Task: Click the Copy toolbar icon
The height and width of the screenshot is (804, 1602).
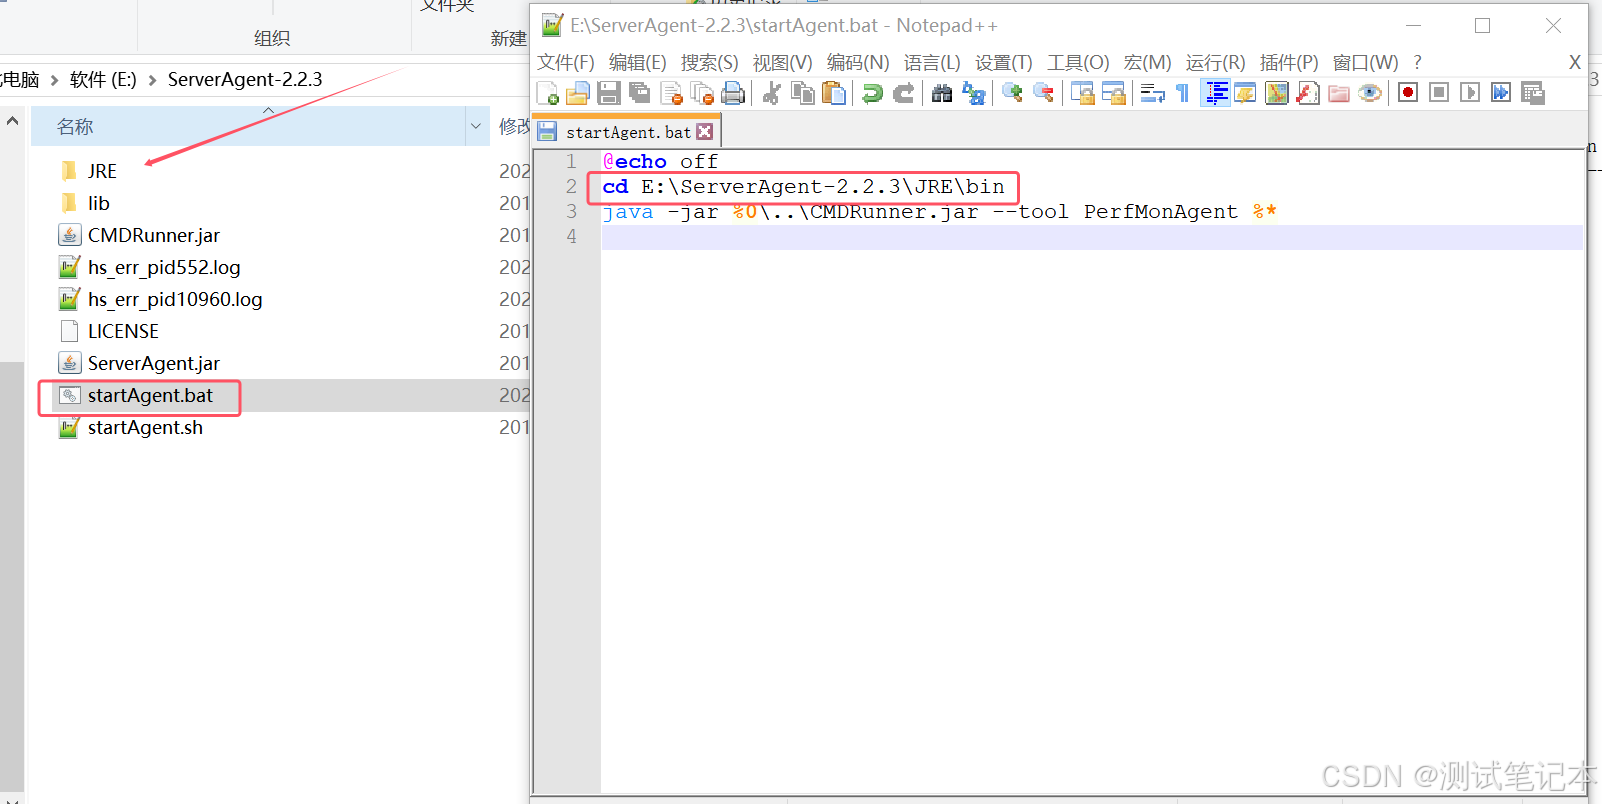Action: pyautogui.click(x=802, y=93)
